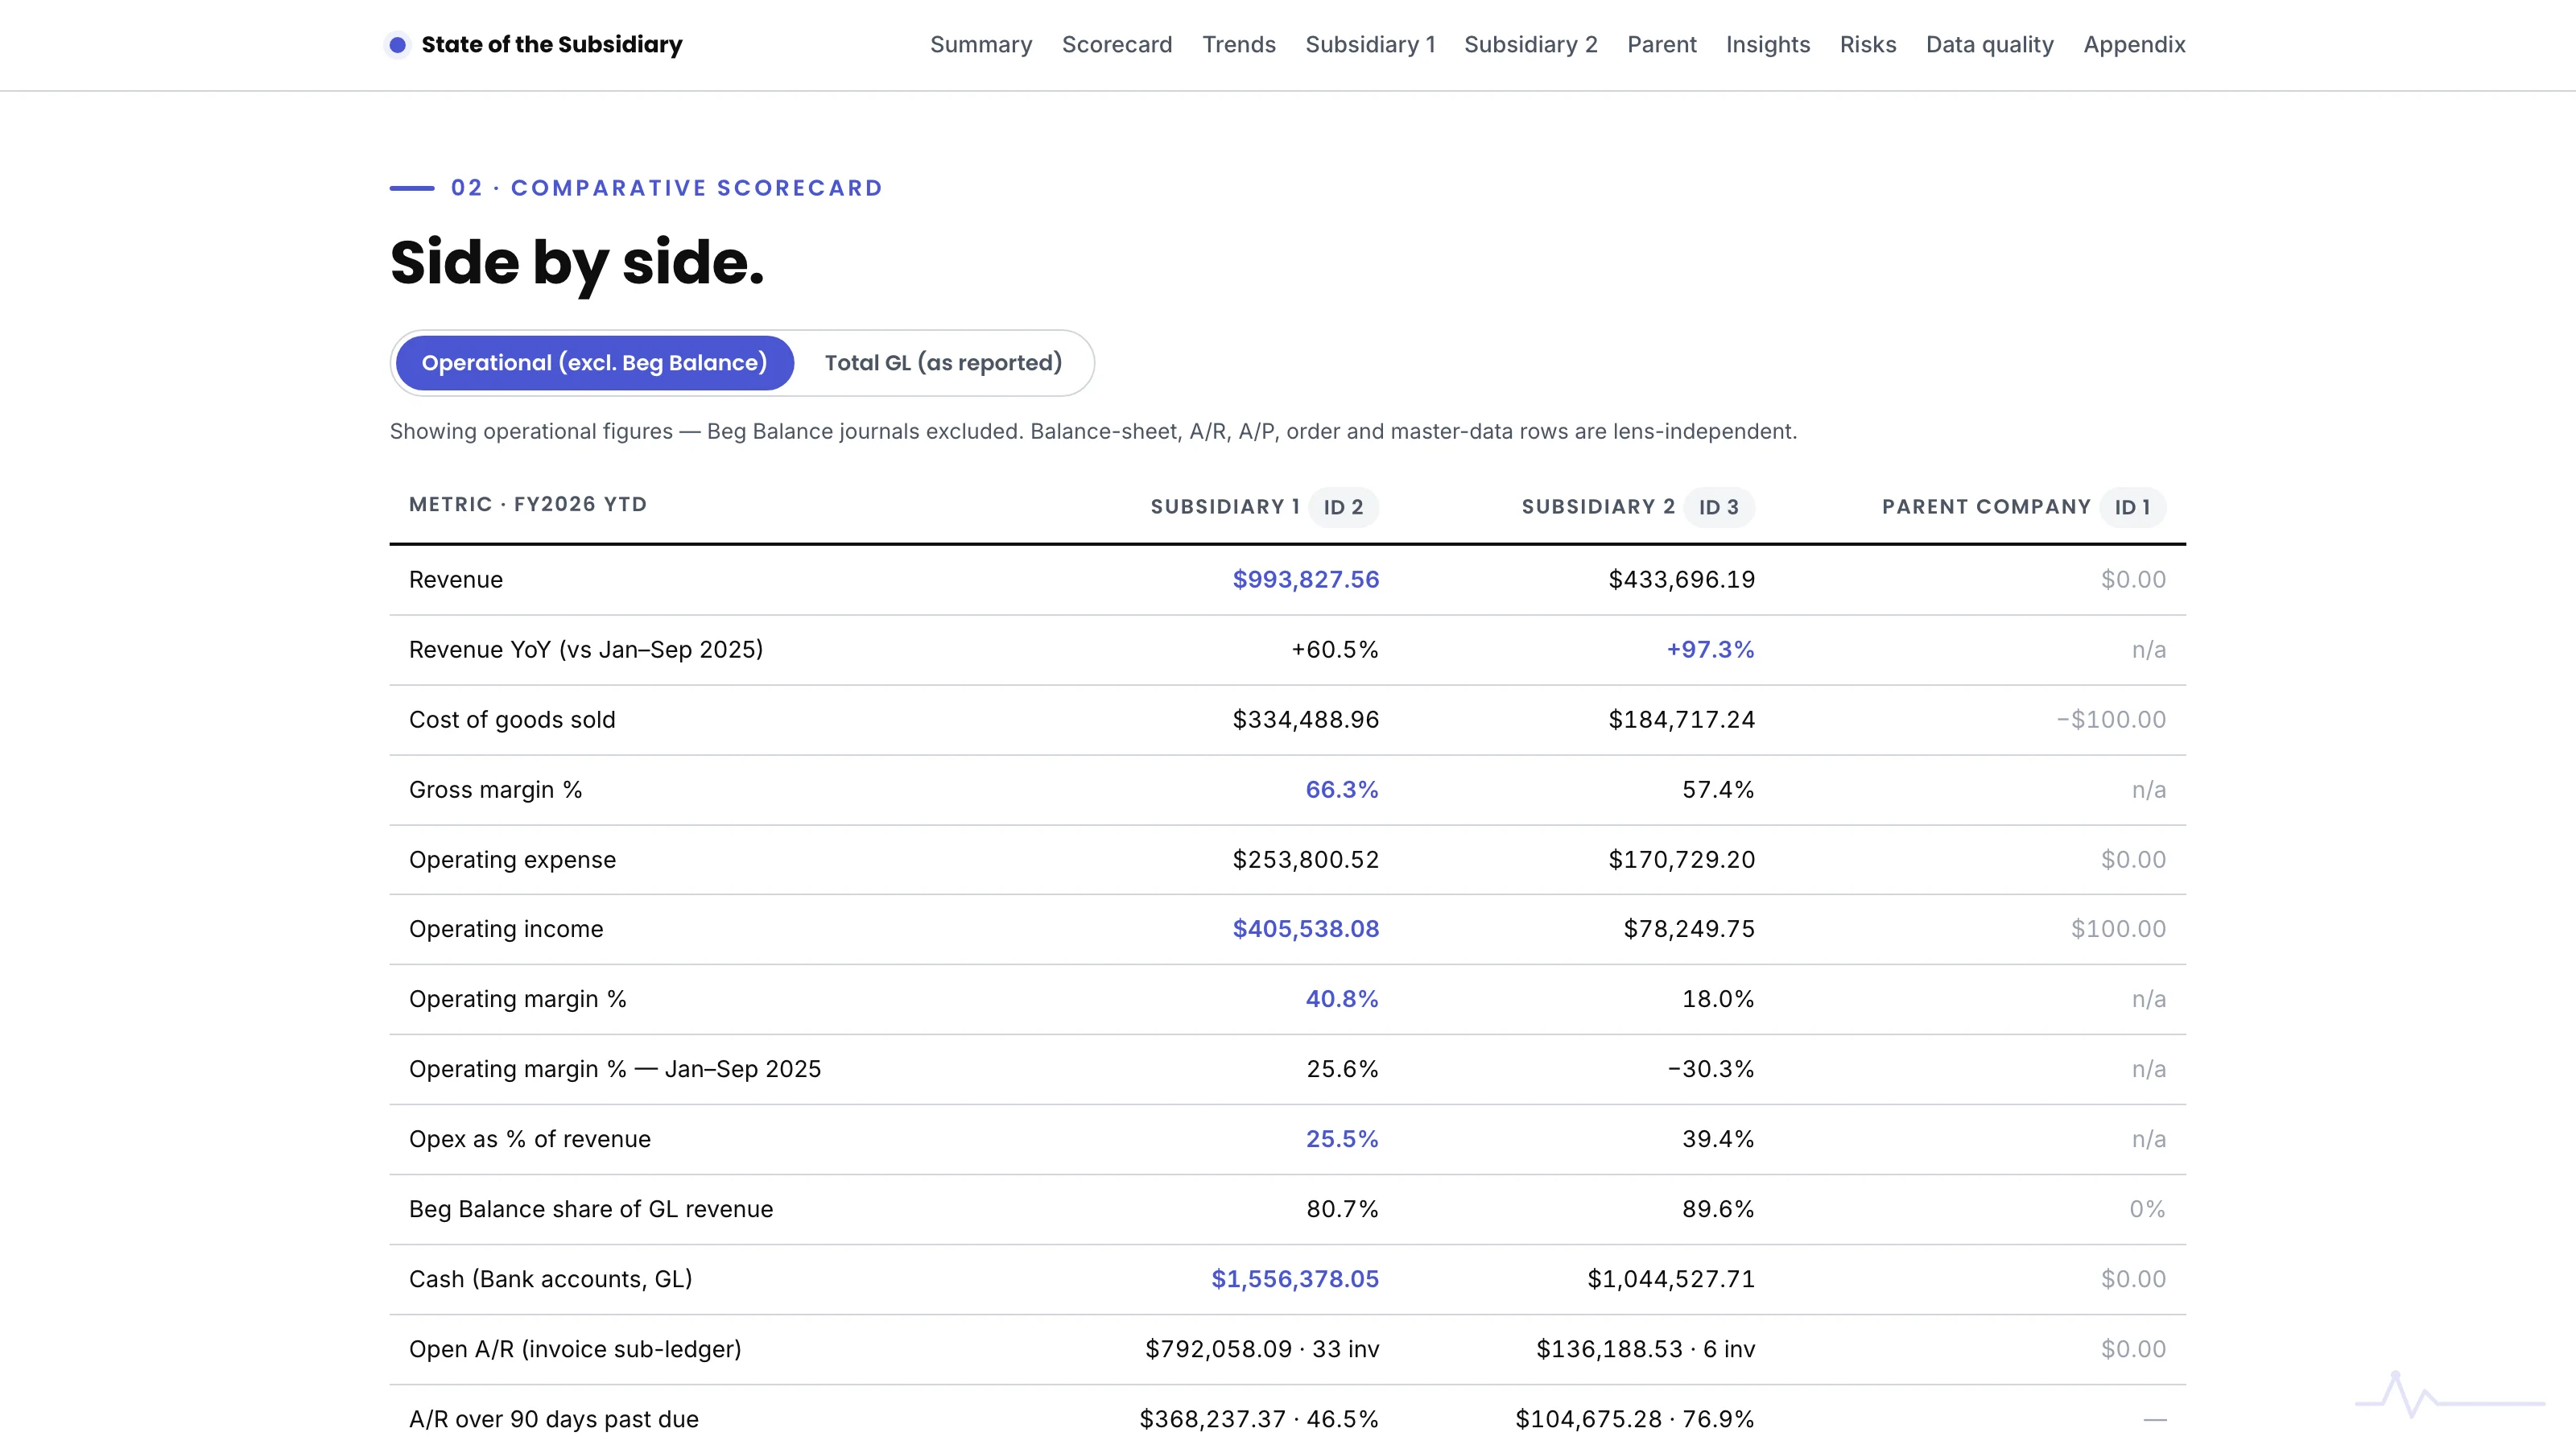The width and height of the screenshot is (2576, 1449).
Task: Select $253,800.52 operating expense value
Action: coord(1305,860)
